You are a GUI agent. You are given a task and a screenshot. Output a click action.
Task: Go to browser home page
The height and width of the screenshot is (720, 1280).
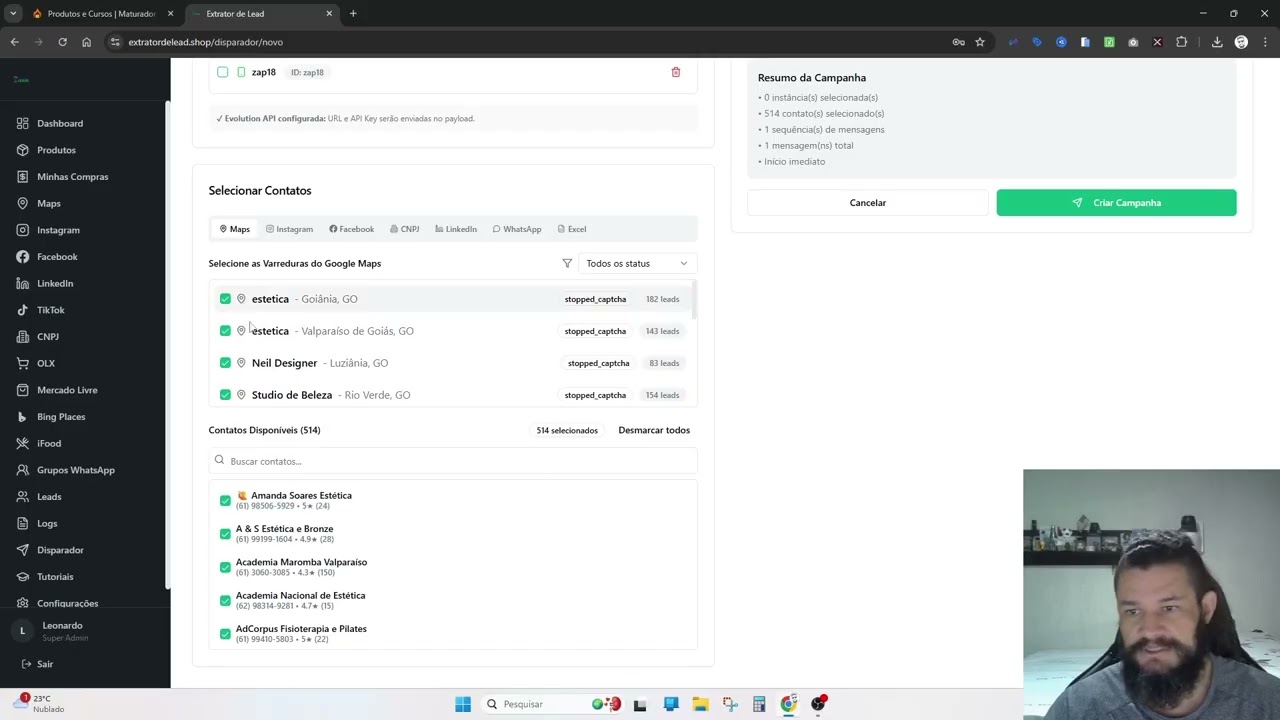[86, 42]
